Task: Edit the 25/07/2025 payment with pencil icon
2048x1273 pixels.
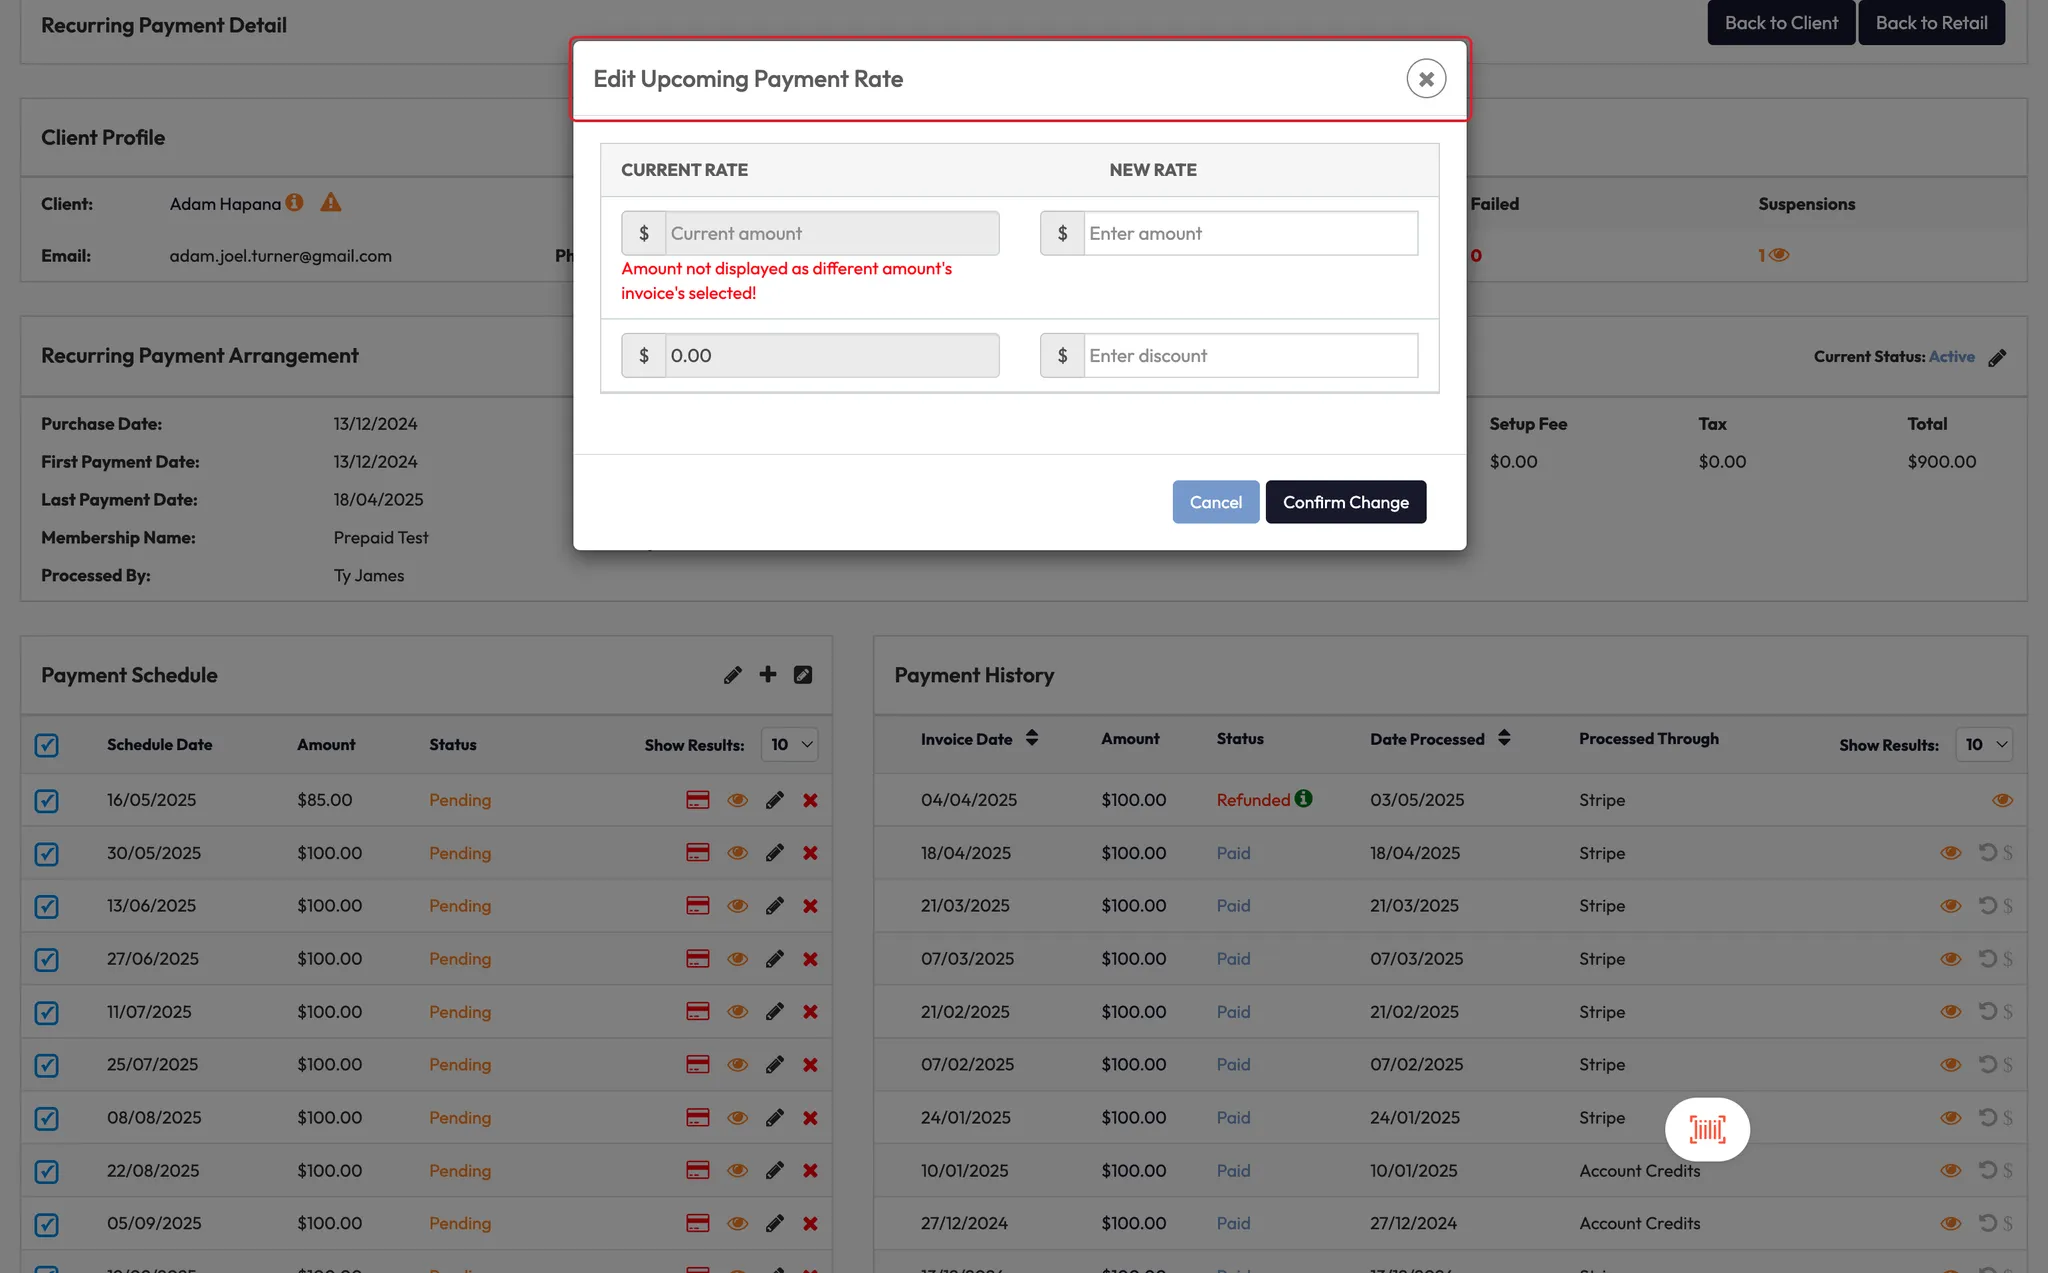Action: tap(774, 1065)
